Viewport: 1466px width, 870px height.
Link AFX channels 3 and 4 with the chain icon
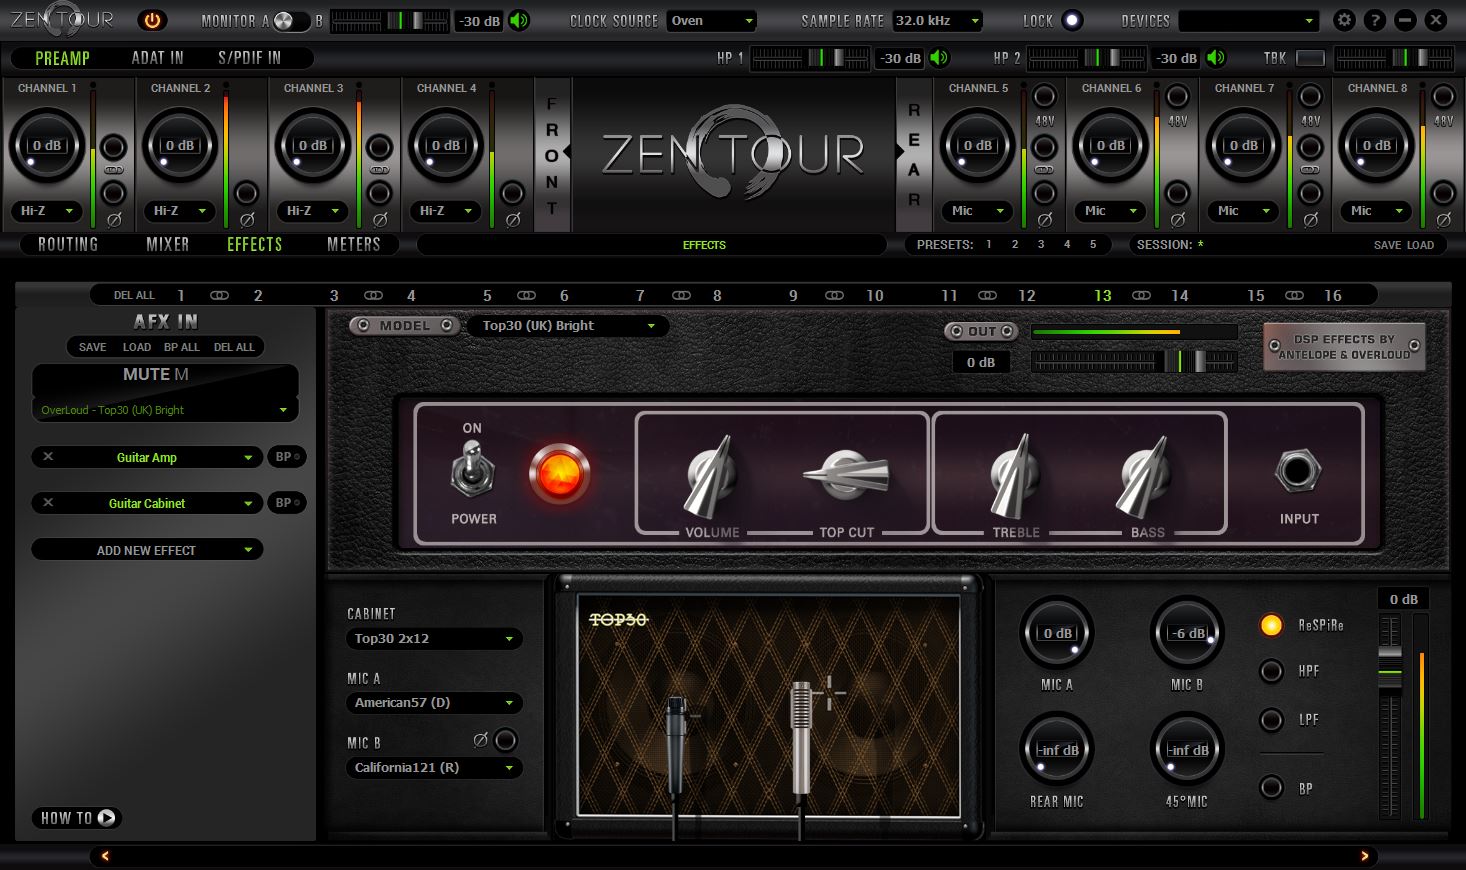point(373,295)
